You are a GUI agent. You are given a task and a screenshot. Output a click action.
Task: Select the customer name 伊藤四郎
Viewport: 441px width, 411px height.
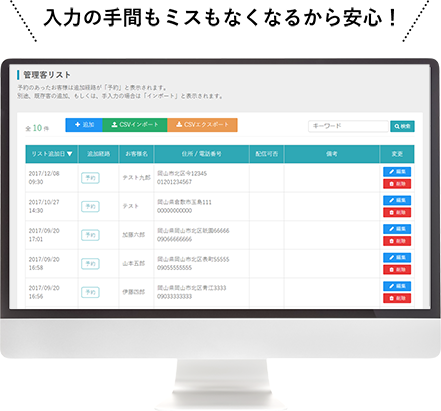(133, 292)
